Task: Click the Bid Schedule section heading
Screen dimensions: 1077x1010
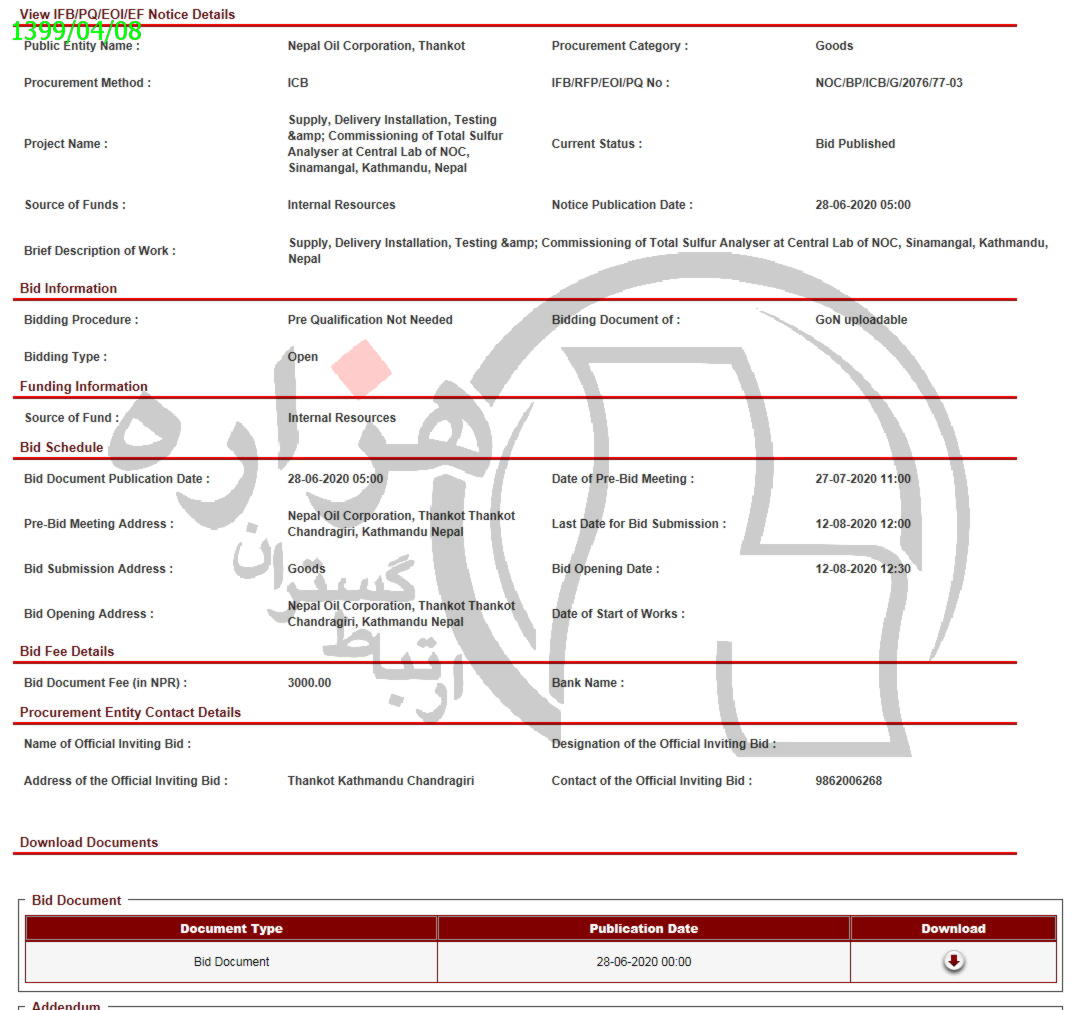Action: (x=61, y=447)
